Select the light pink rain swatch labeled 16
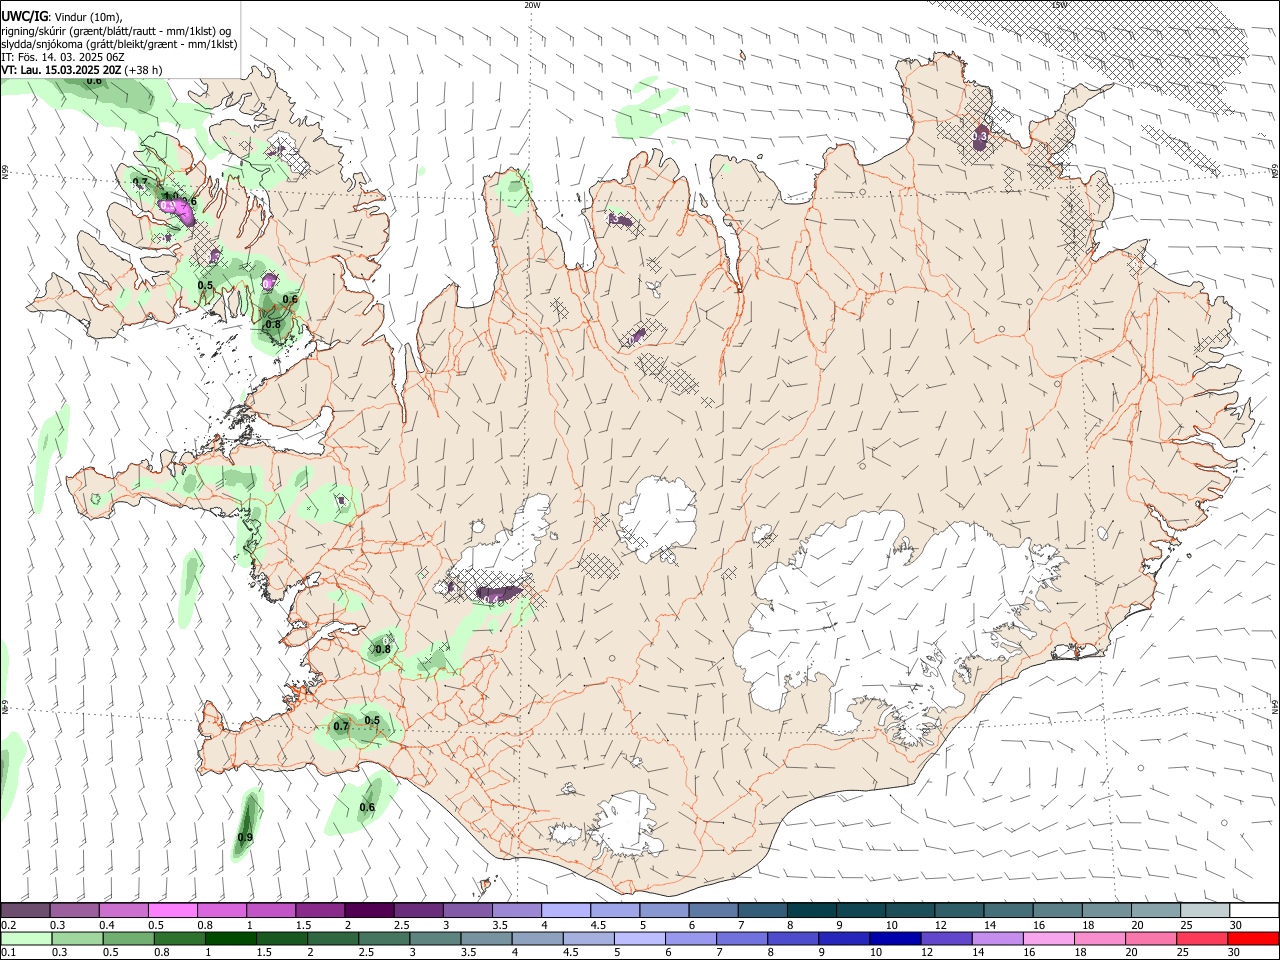This screenshot has width=1280, height=960. coord(1047,938)
